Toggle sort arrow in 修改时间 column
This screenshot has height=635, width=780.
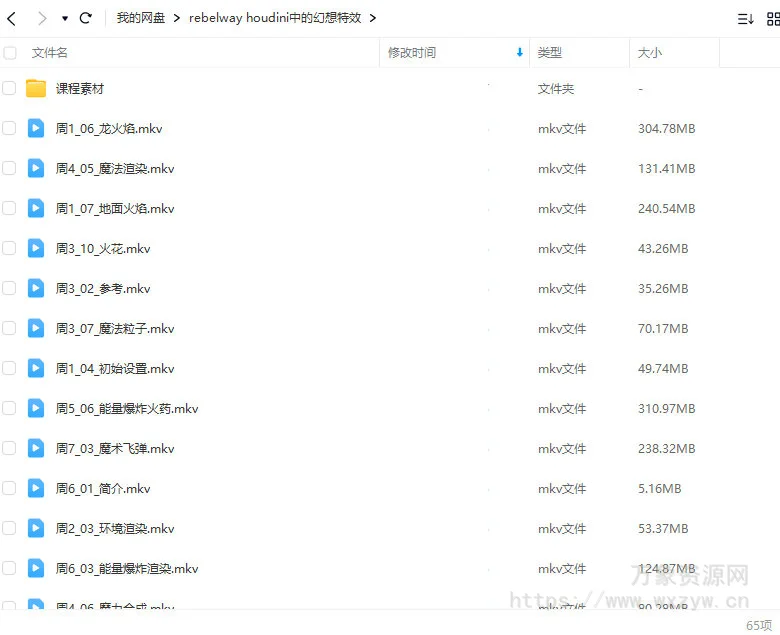[x=519, y=53]
